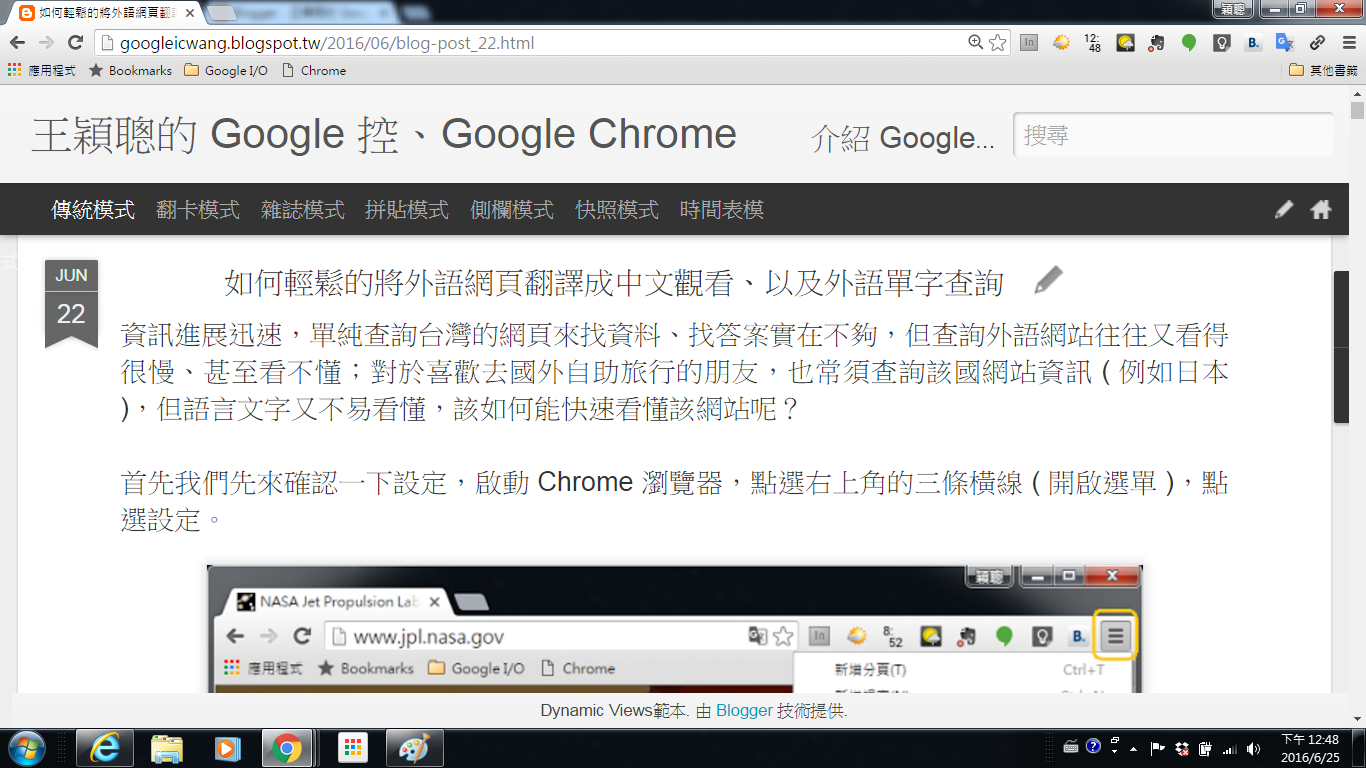Viewport: 1366px width, 768px height.
Task: Click the JUN 22 date ribbon
Action: pos(71,303)
